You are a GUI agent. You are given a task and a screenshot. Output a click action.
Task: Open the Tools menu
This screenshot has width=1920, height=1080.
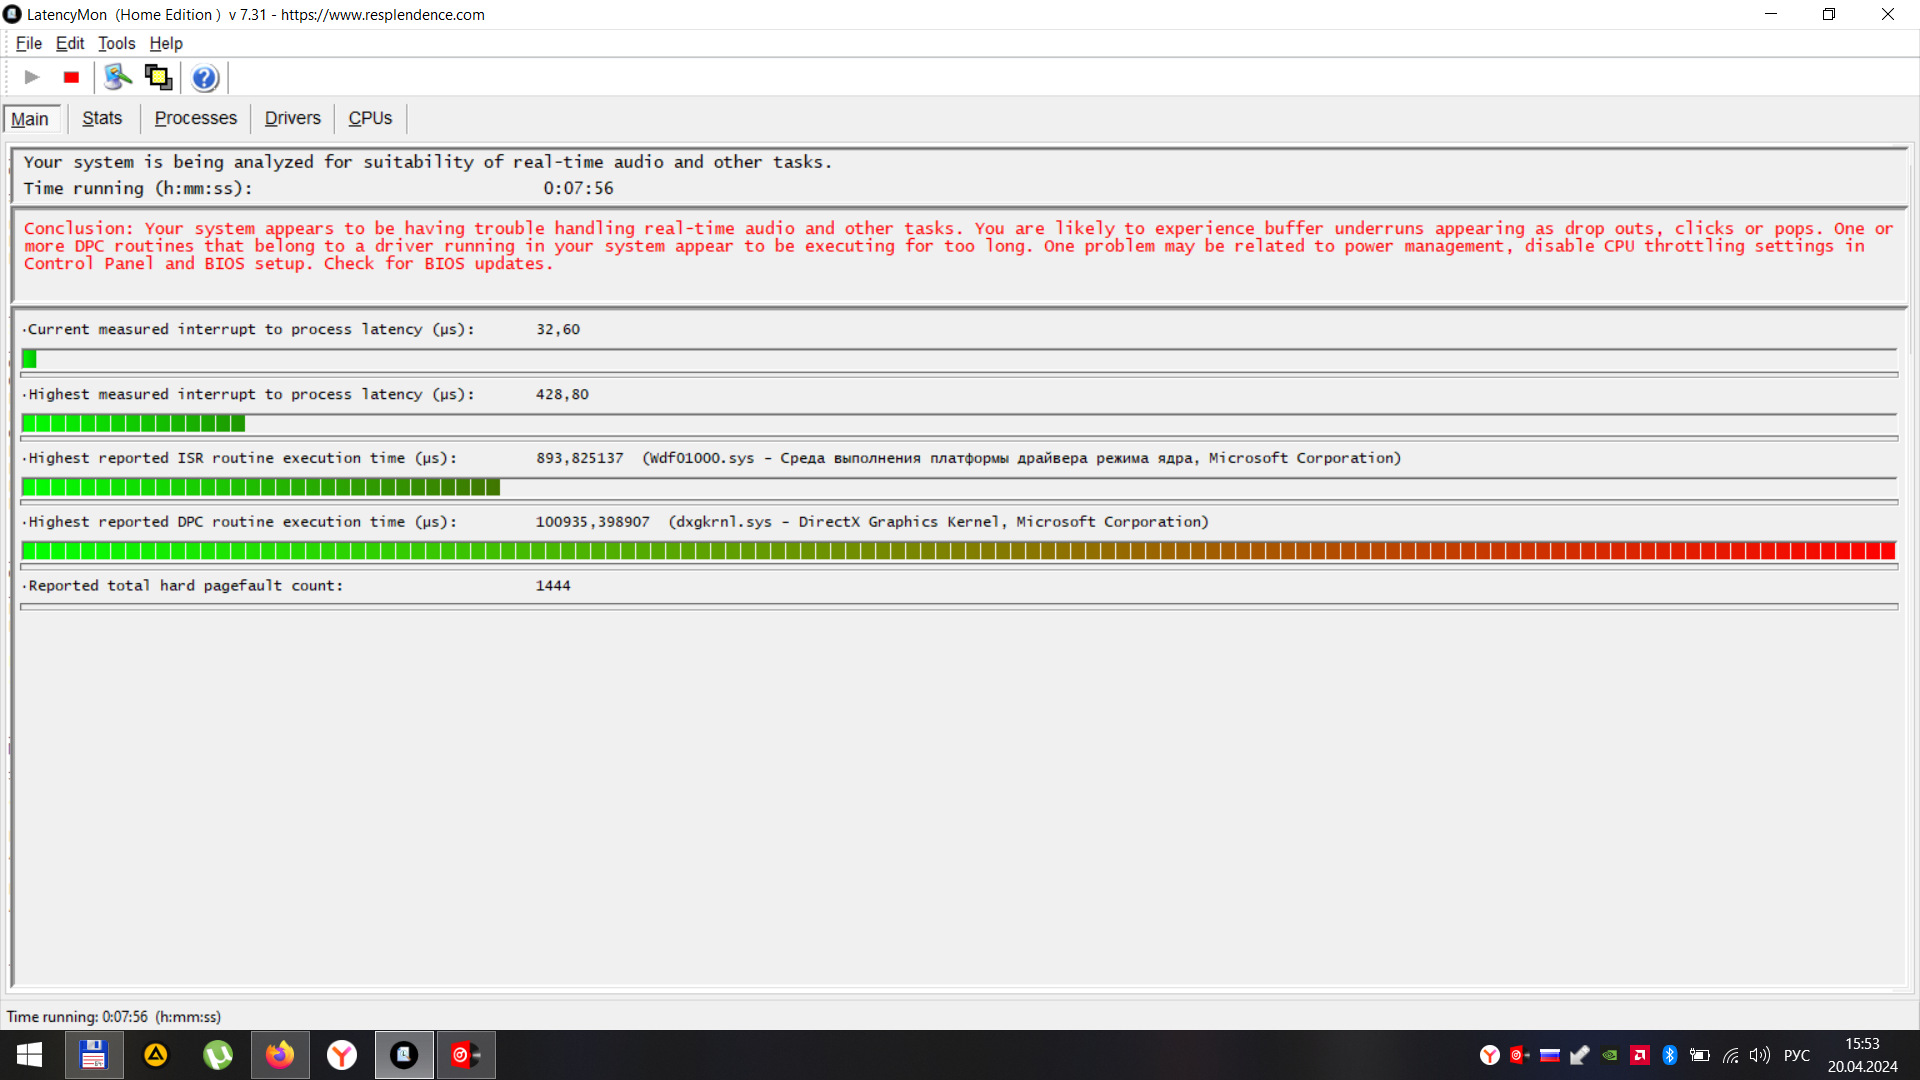[x=116, y=43]
